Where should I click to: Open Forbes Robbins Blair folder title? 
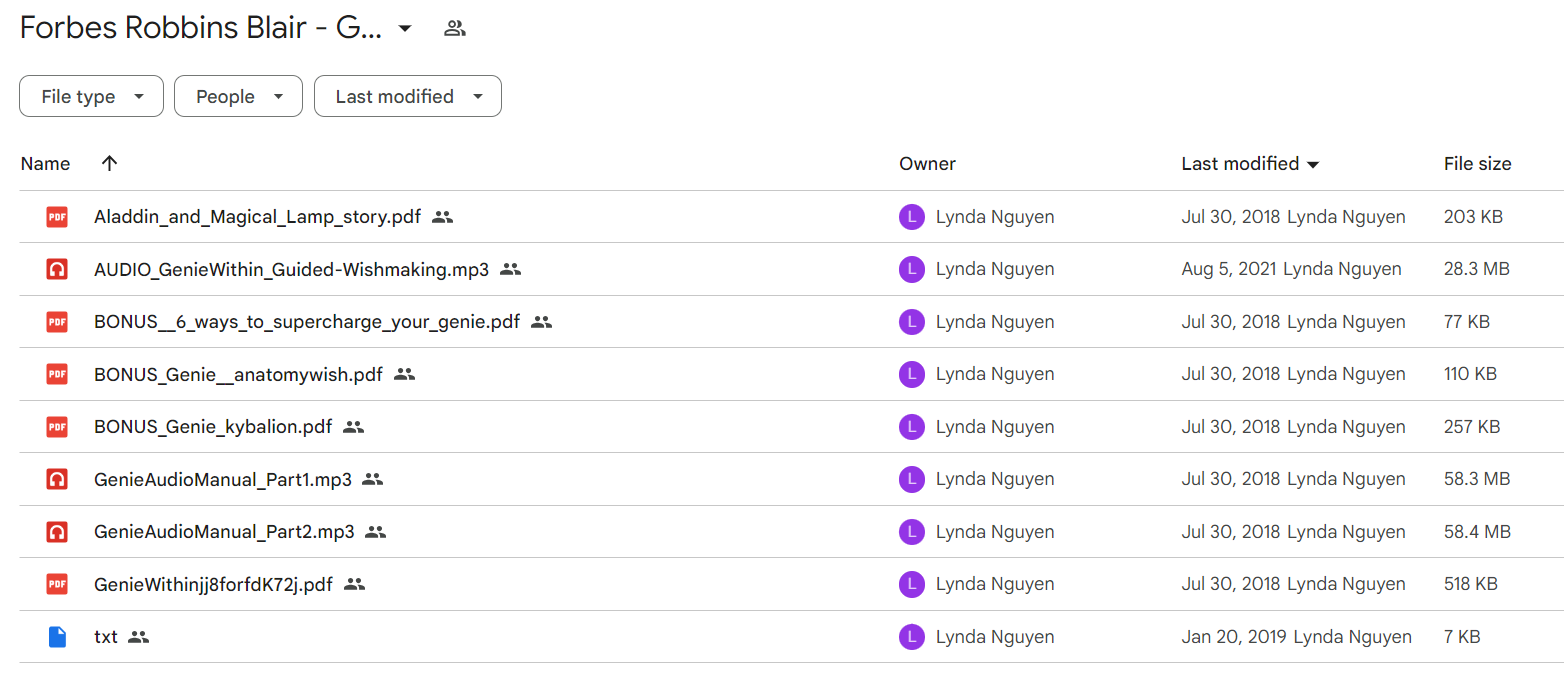tap(201, 28)
